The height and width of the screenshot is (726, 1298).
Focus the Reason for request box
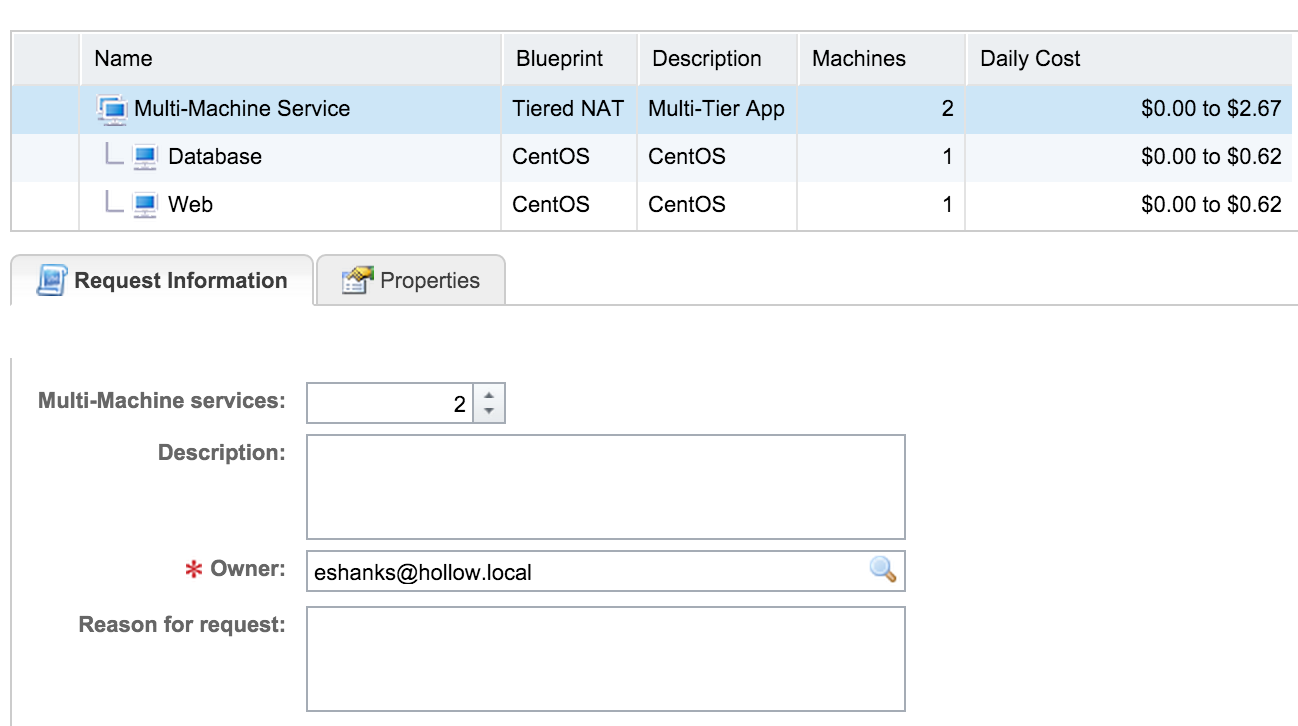605,659
